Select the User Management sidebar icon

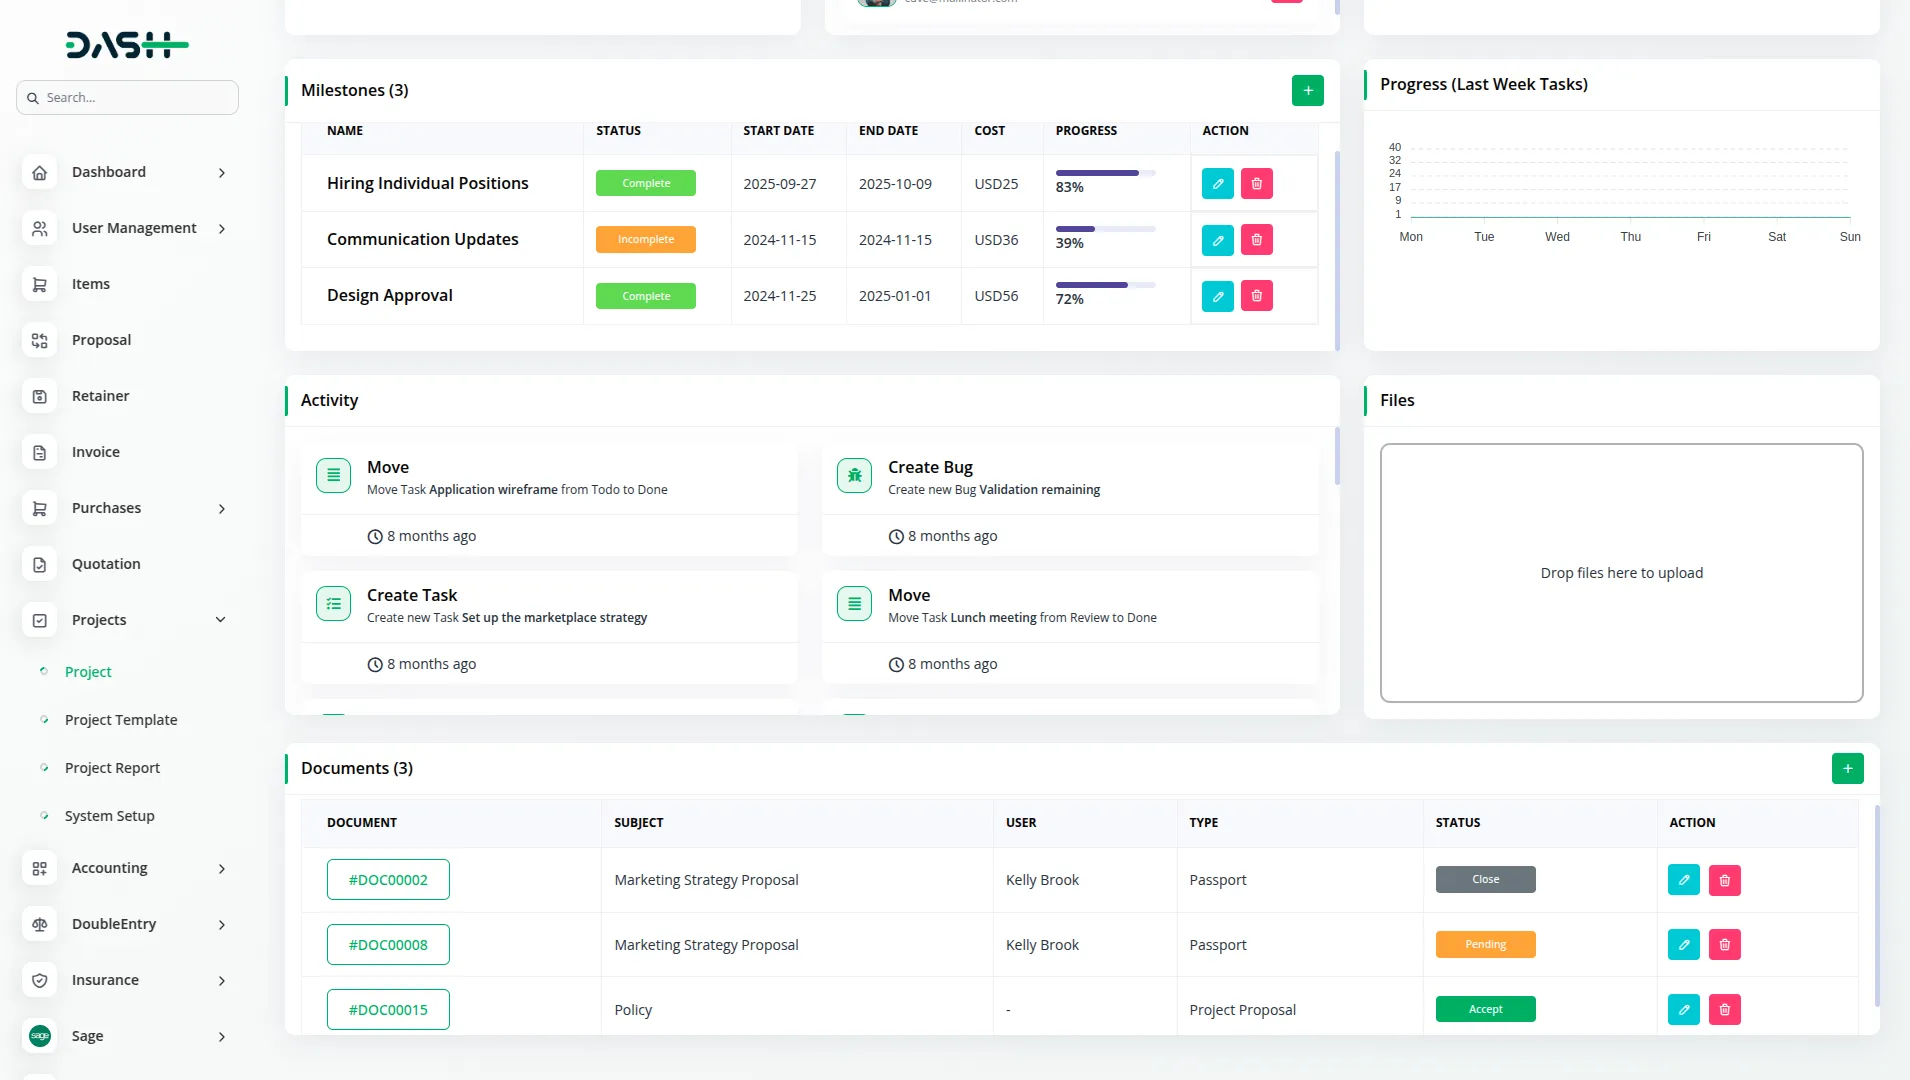coord(39,228)
